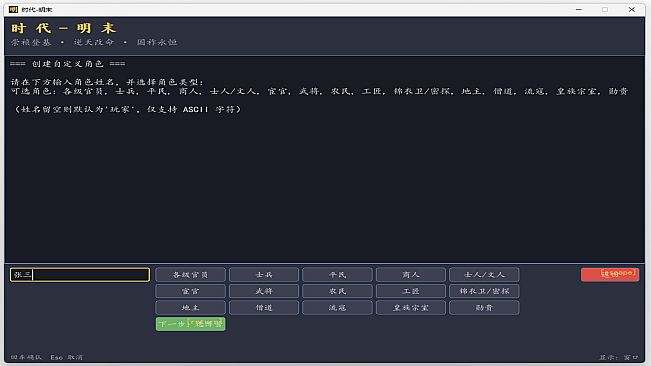Pick the 平民 role button

tap(337, 275)
